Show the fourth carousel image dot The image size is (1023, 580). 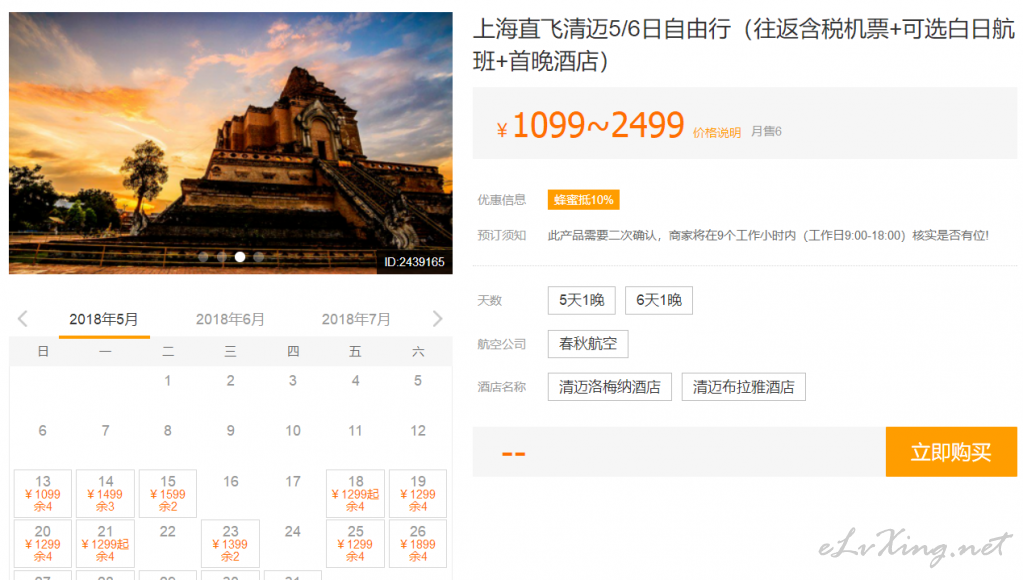[x=258, y=257]
